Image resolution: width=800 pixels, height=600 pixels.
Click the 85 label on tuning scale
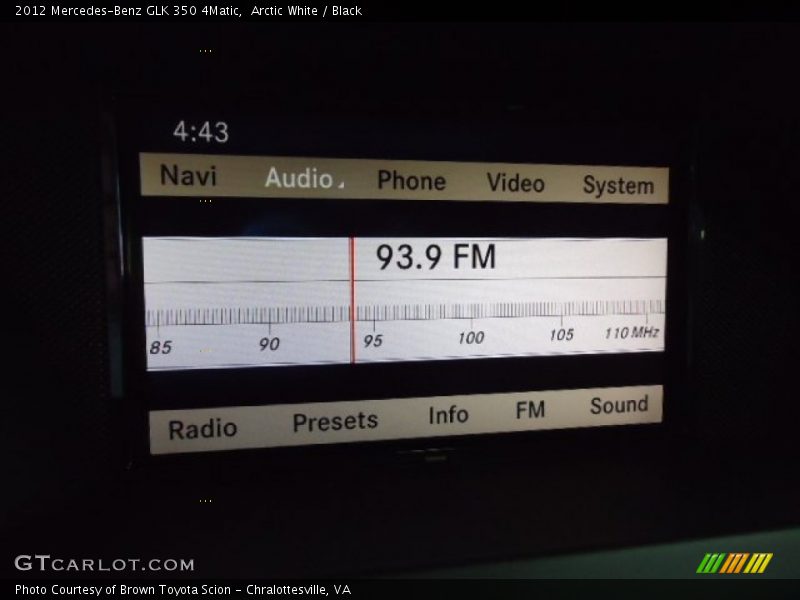pos(160,347)
